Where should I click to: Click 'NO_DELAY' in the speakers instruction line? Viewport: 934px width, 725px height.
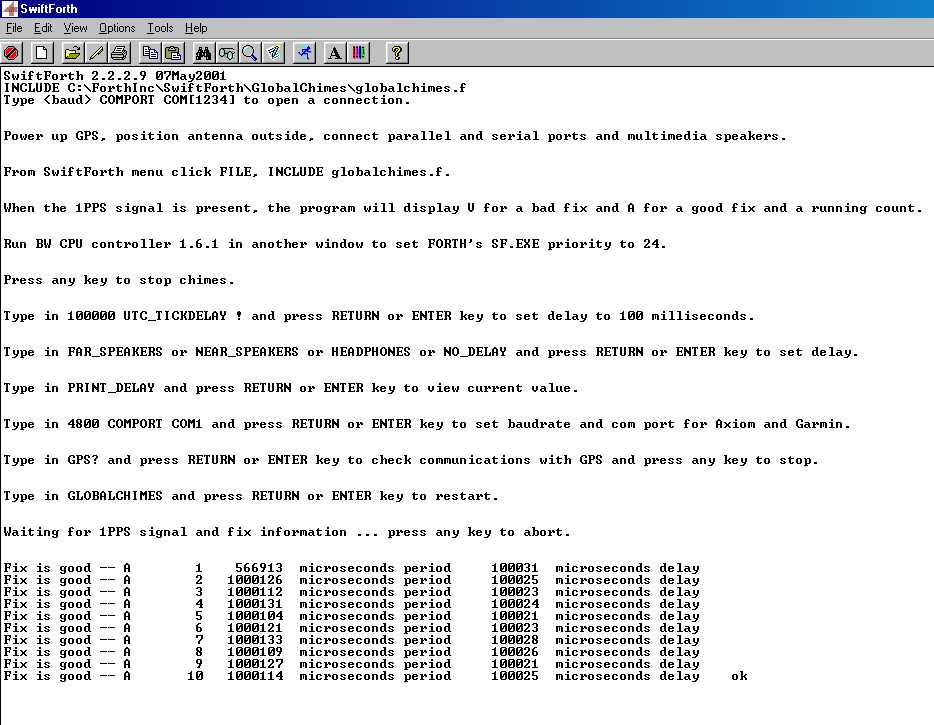(x=475, y=352)
